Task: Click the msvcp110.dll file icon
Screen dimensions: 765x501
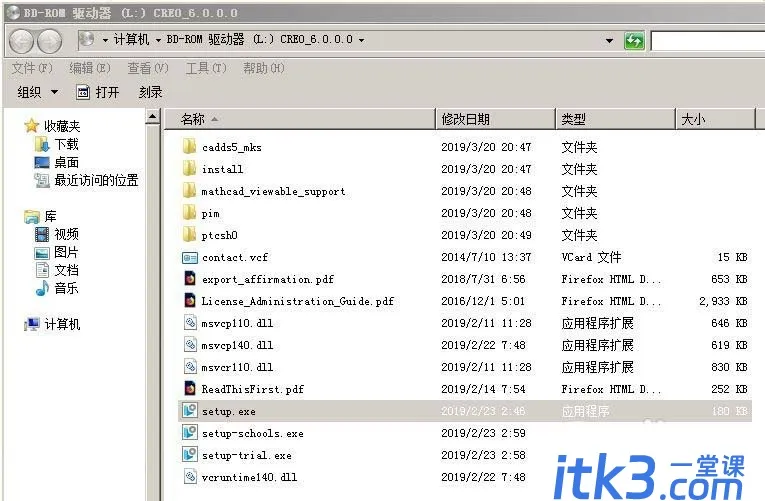Action: pyautogui.click(x=190, y=322)
